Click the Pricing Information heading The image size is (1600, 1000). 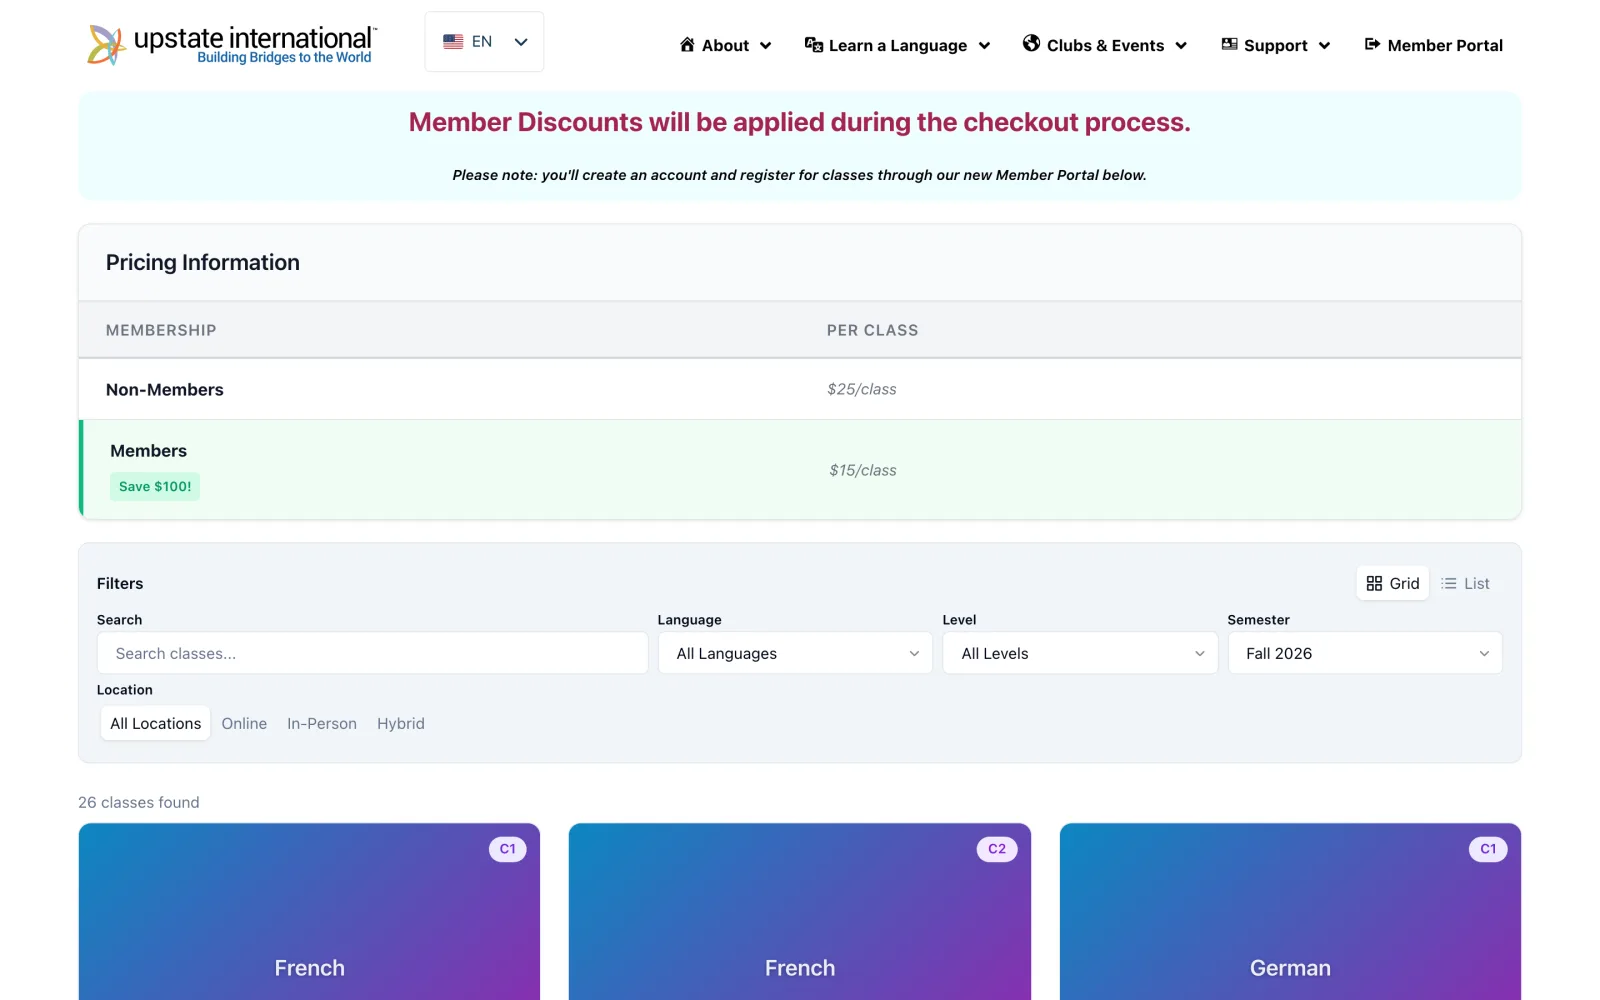[203, 262]
